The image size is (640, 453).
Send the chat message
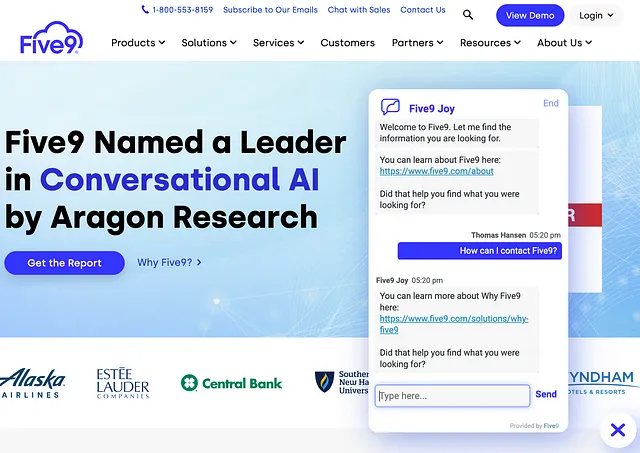546,394
